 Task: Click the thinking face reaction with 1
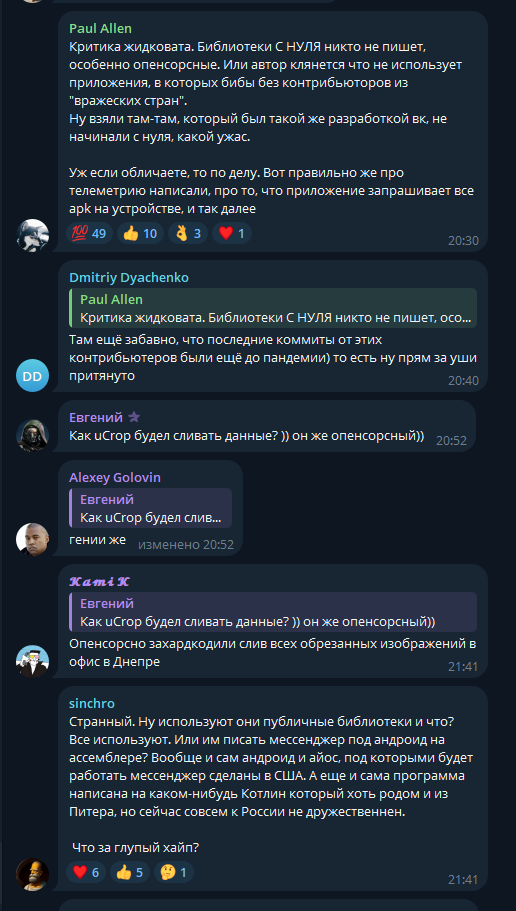174,872
